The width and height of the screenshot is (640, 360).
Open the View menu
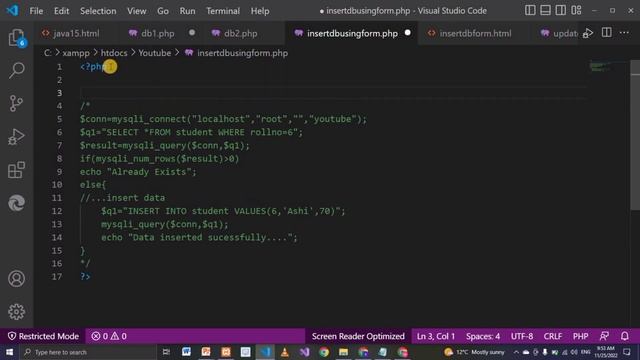coord(136,11)
